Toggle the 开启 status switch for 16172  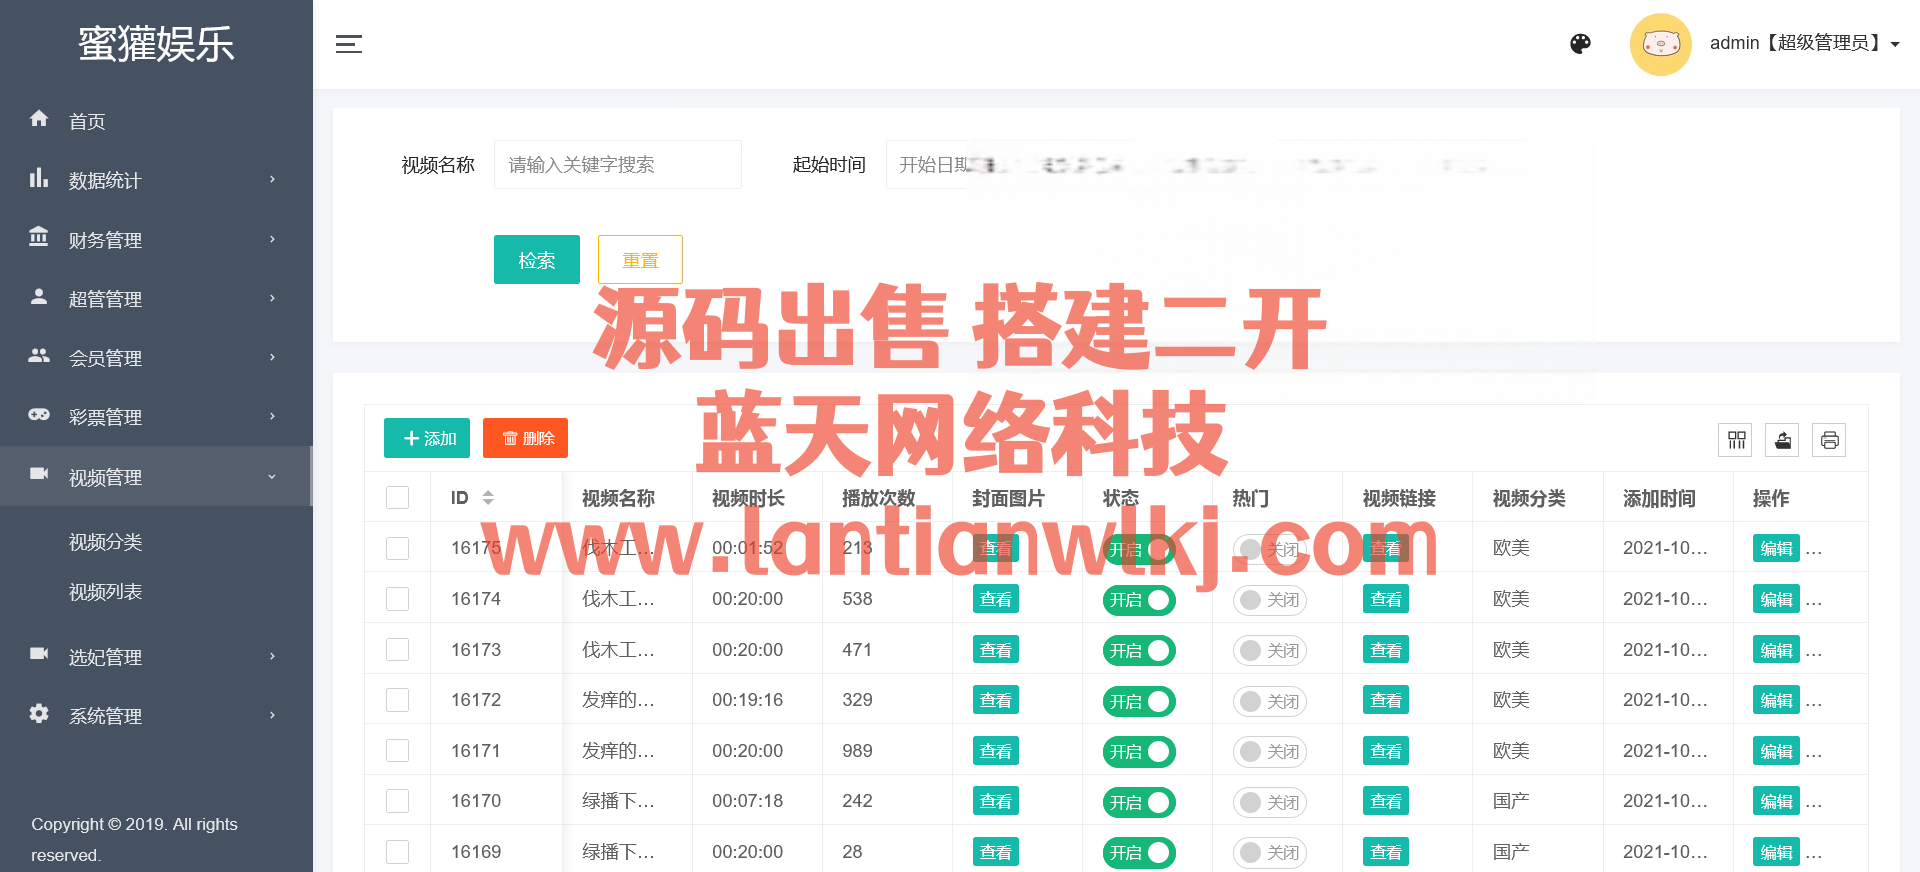[x=1139, y=701]
